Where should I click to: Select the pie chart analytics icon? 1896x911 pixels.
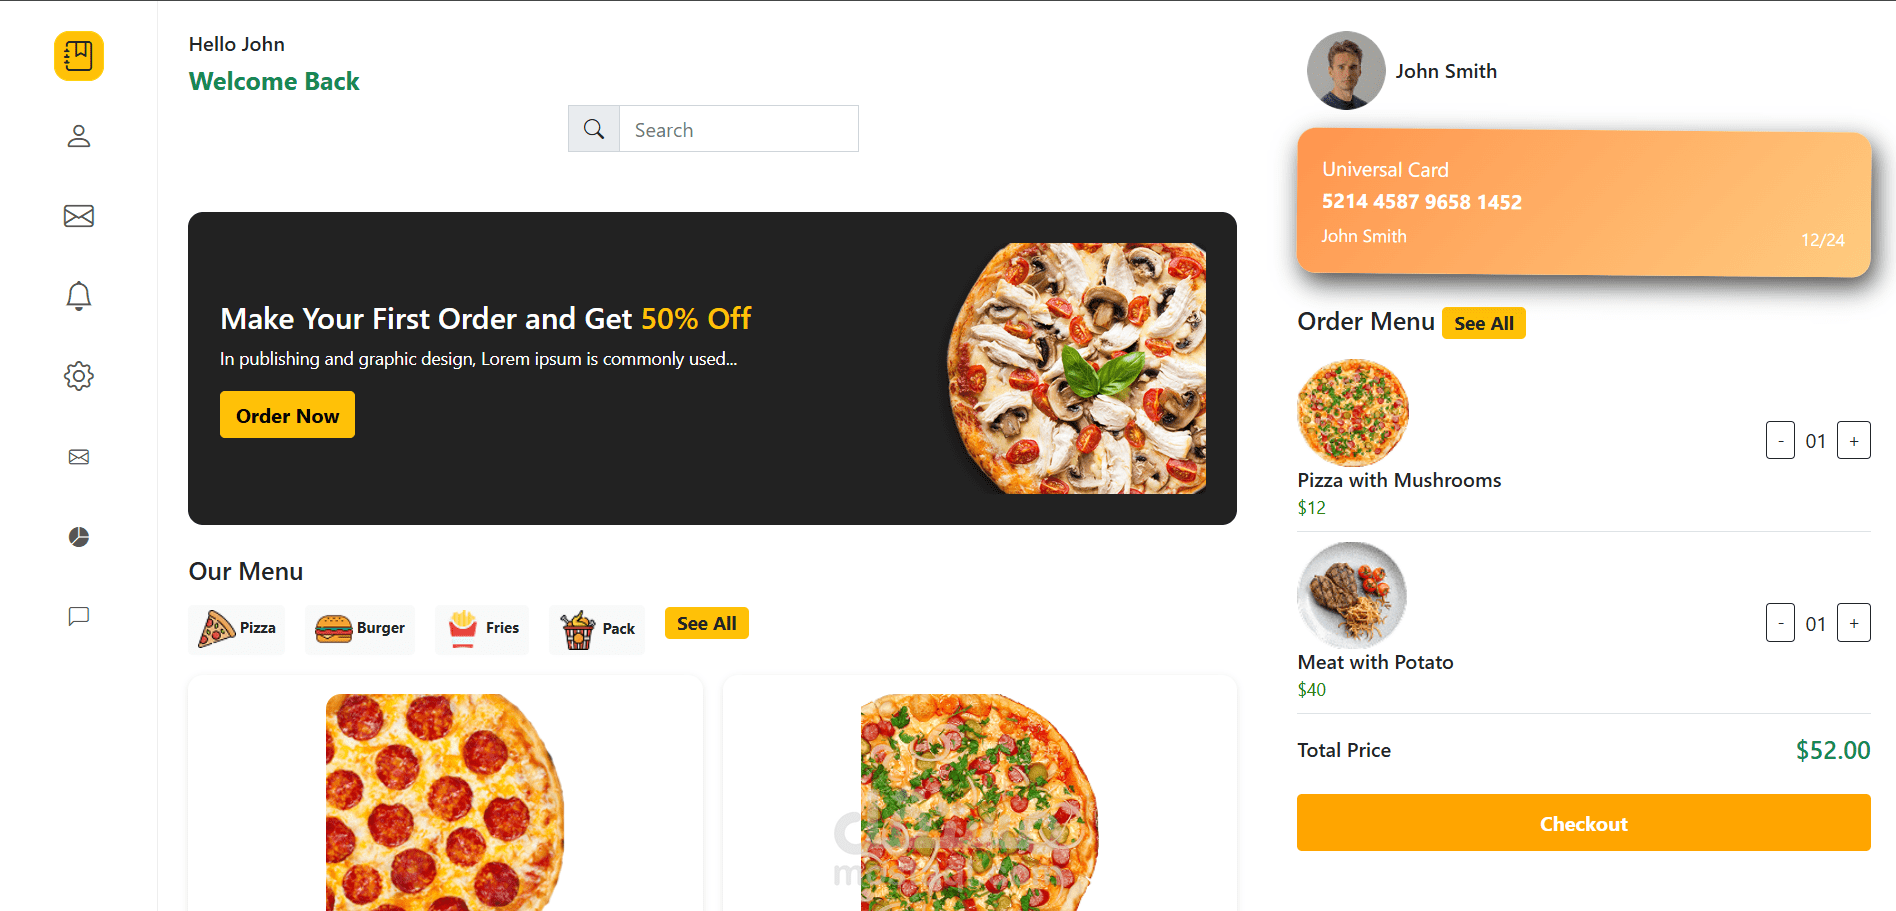[x=78, y=537]
